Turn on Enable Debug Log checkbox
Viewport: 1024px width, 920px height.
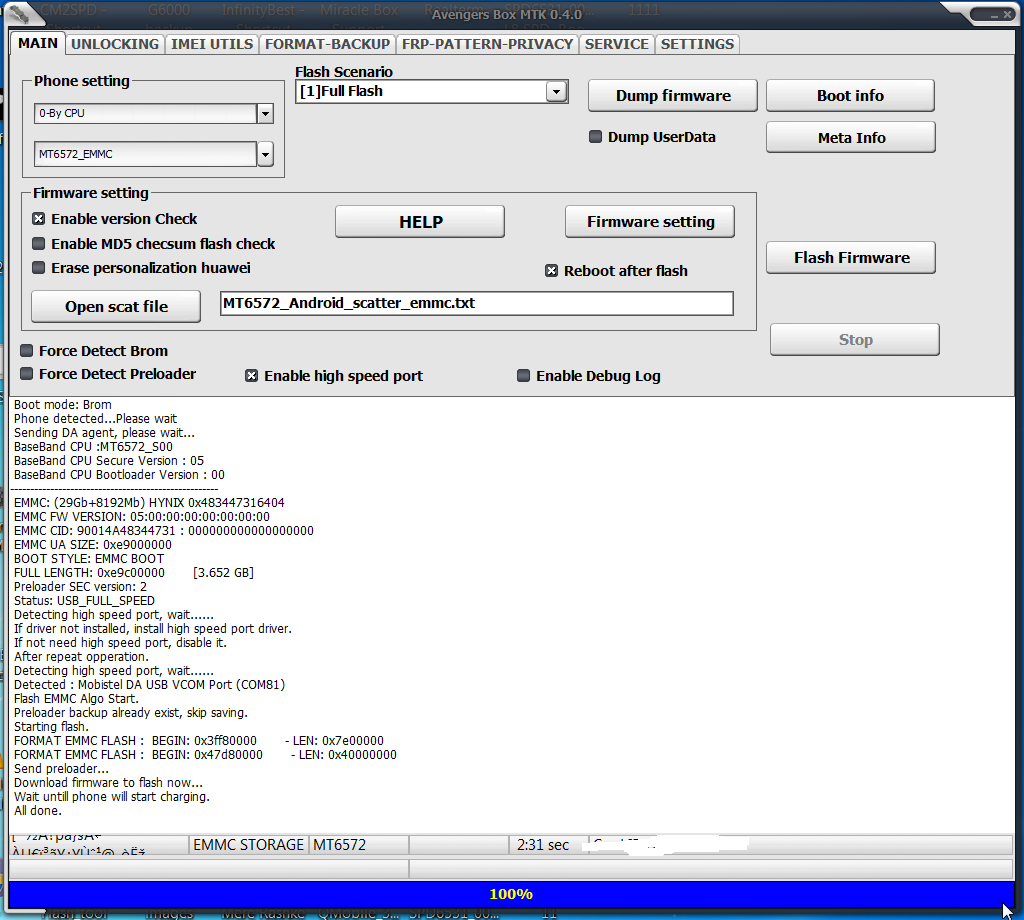tap(524, 375)
